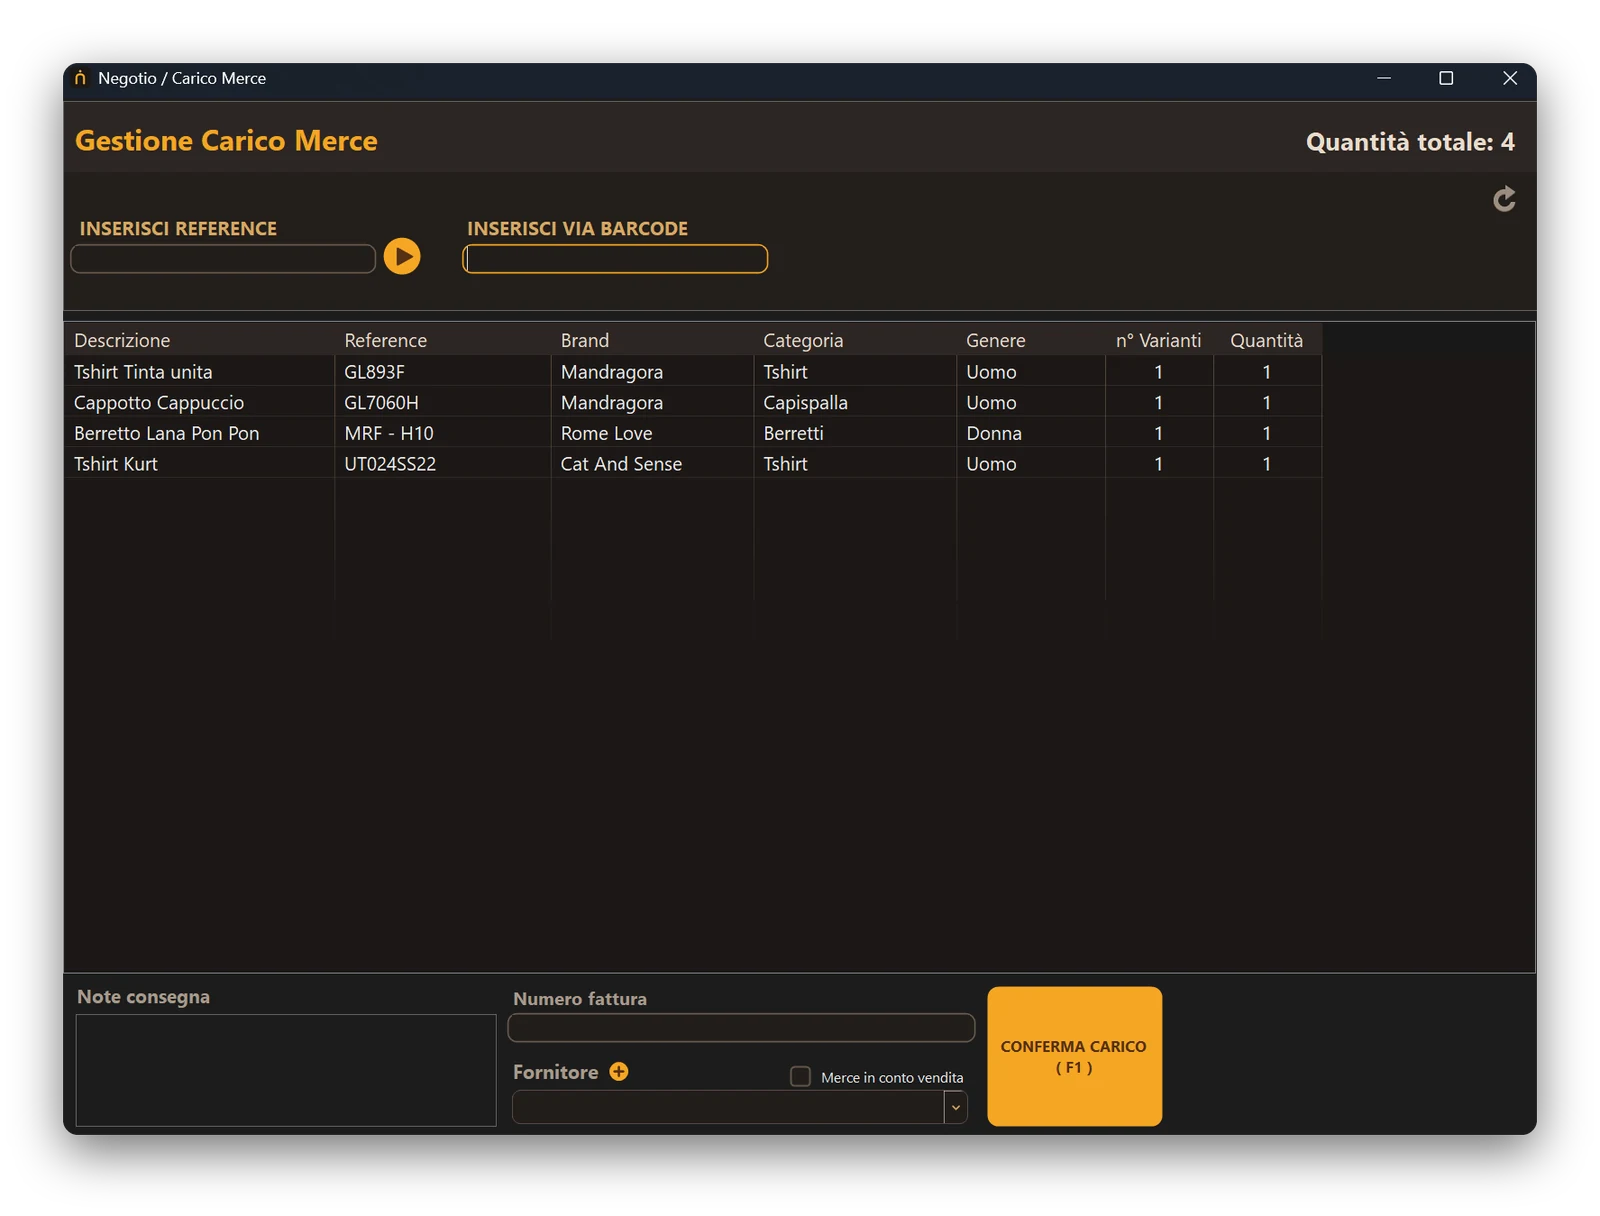Sort by the n° Varianti column header

click(1159, 340)
